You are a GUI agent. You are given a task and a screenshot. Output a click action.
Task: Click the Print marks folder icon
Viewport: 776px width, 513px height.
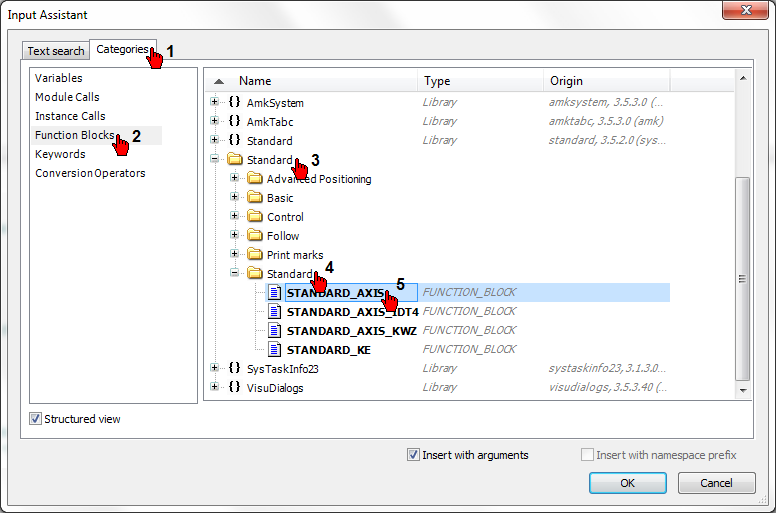point(255,254)
